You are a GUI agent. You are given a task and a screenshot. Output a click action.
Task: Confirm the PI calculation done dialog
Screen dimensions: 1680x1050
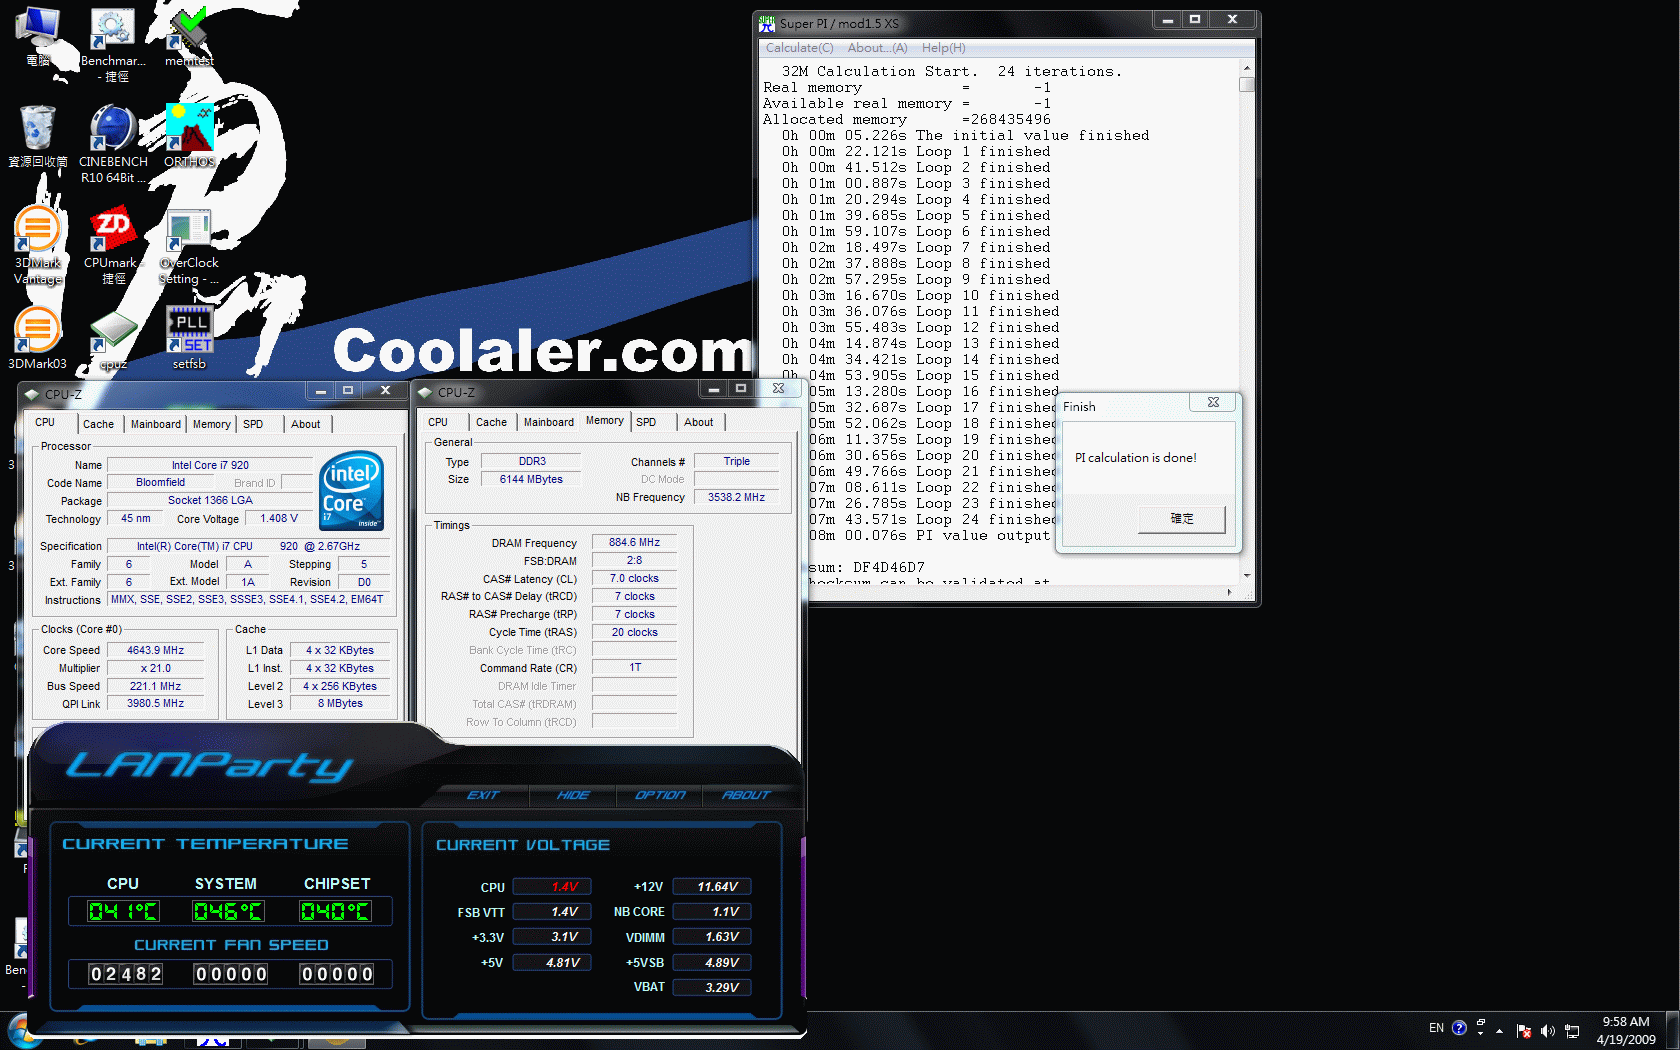[x=1181, y=519]
